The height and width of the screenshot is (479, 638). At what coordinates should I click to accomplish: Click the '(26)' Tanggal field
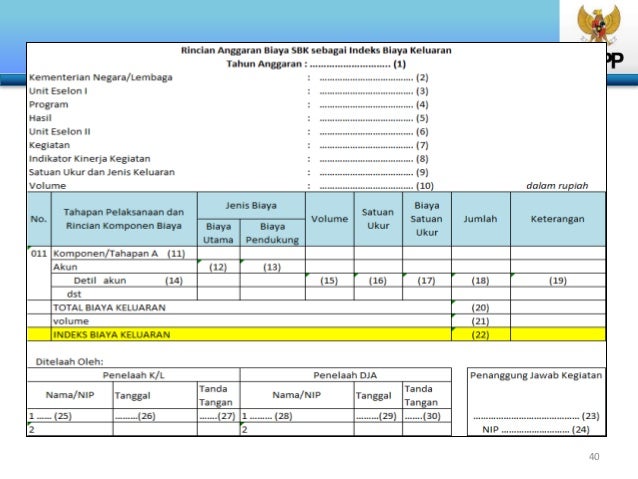[x=155, y=416]
